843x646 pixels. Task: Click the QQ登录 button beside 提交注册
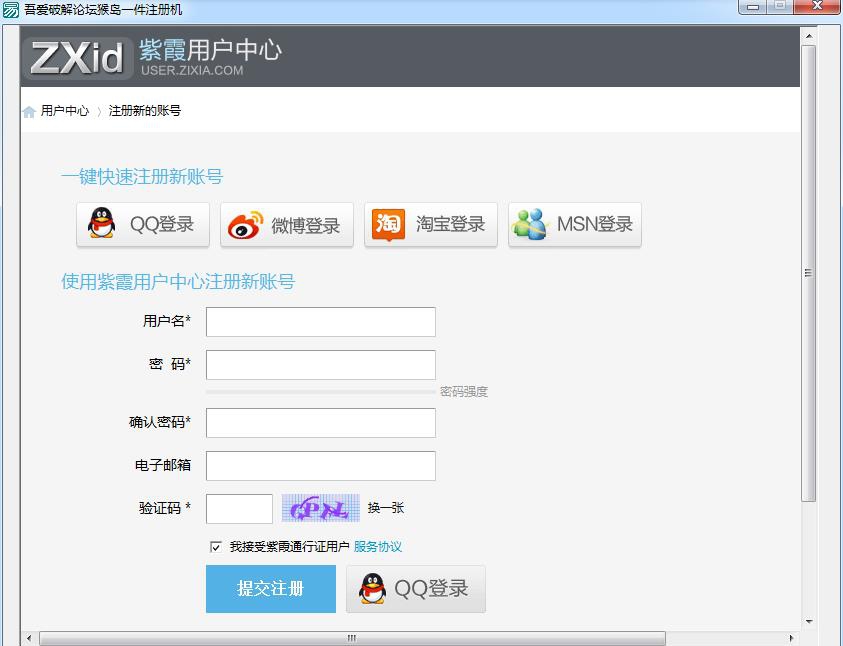pyautogui.click(x=416, y=588)
